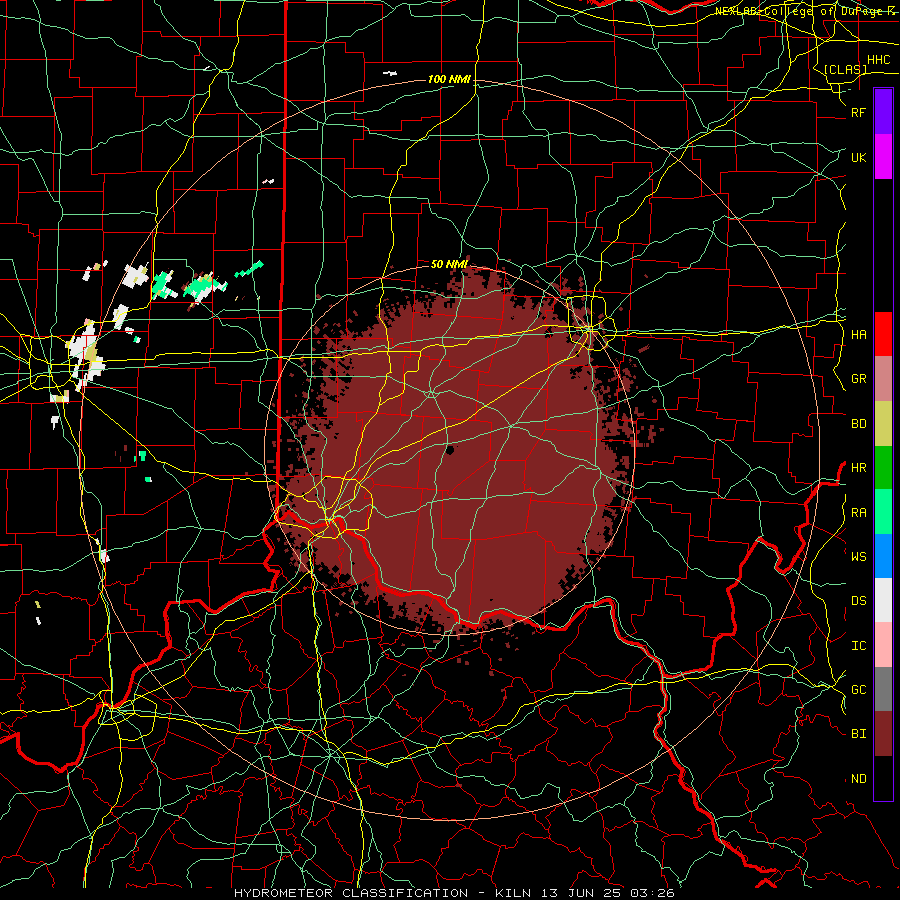Screen dimensions: 900x900
Task: Click the [CLAS] units label
Action: 845,69
